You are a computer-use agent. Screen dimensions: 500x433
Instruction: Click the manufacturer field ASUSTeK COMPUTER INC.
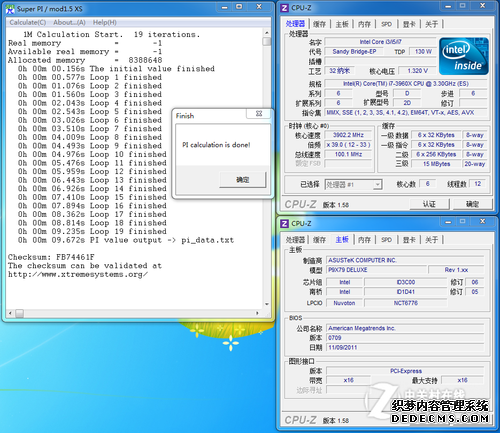pos(405,260)
